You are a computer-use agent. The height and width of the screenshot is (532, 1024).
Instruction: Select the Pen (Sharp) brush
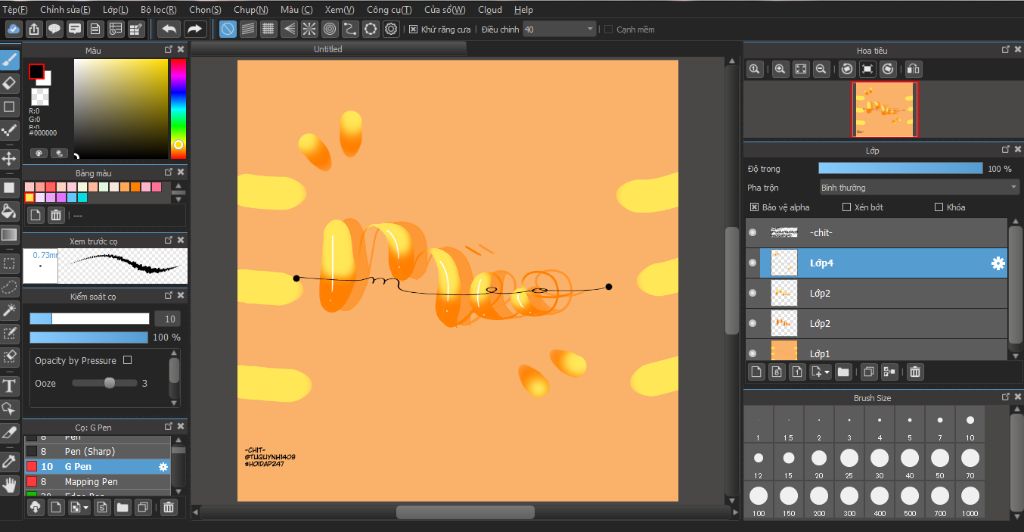tap(97, 451)
